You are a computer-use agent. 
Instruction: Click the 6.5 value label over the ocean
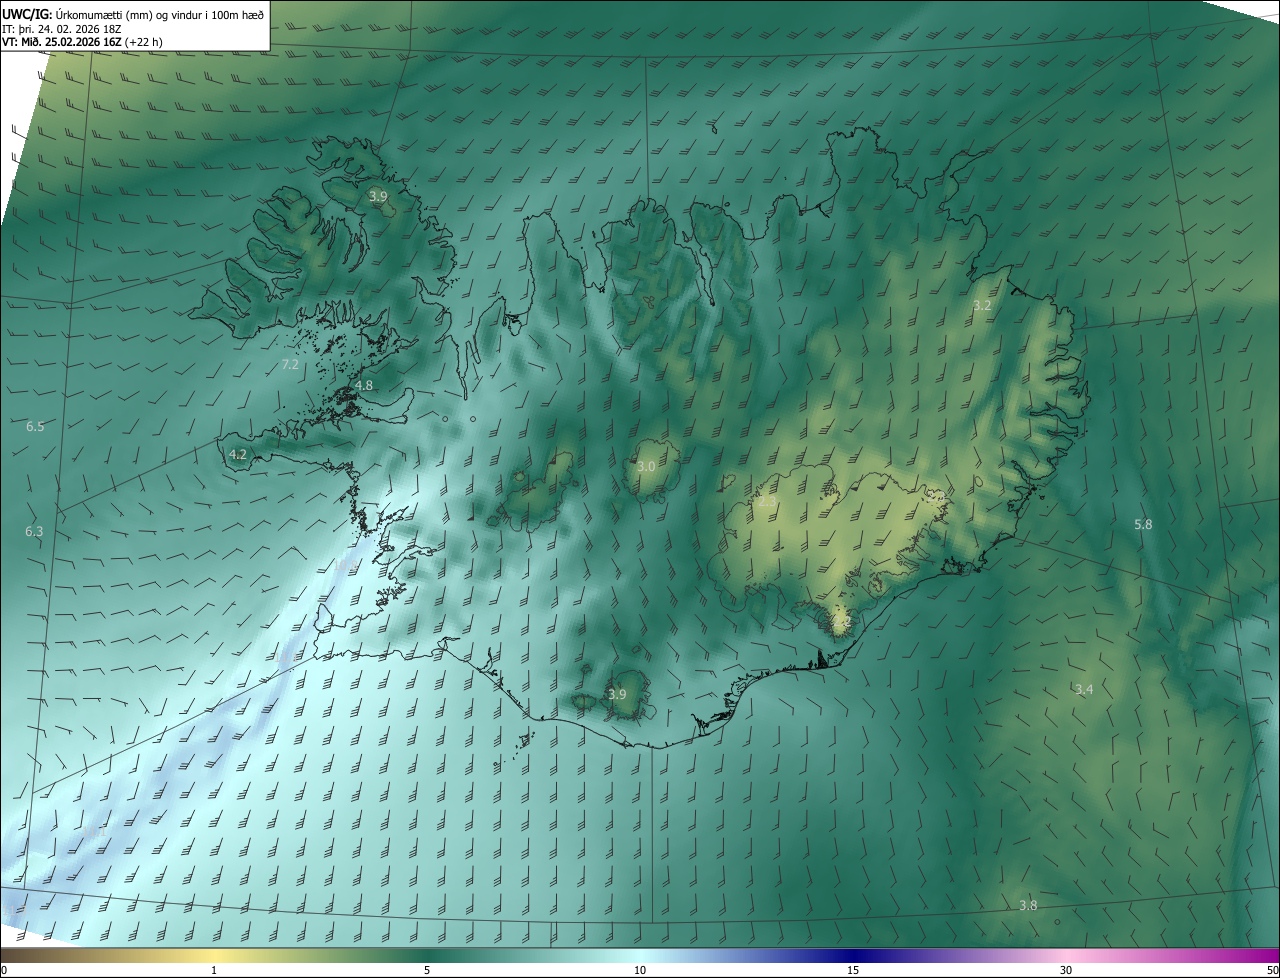(35, 427)
